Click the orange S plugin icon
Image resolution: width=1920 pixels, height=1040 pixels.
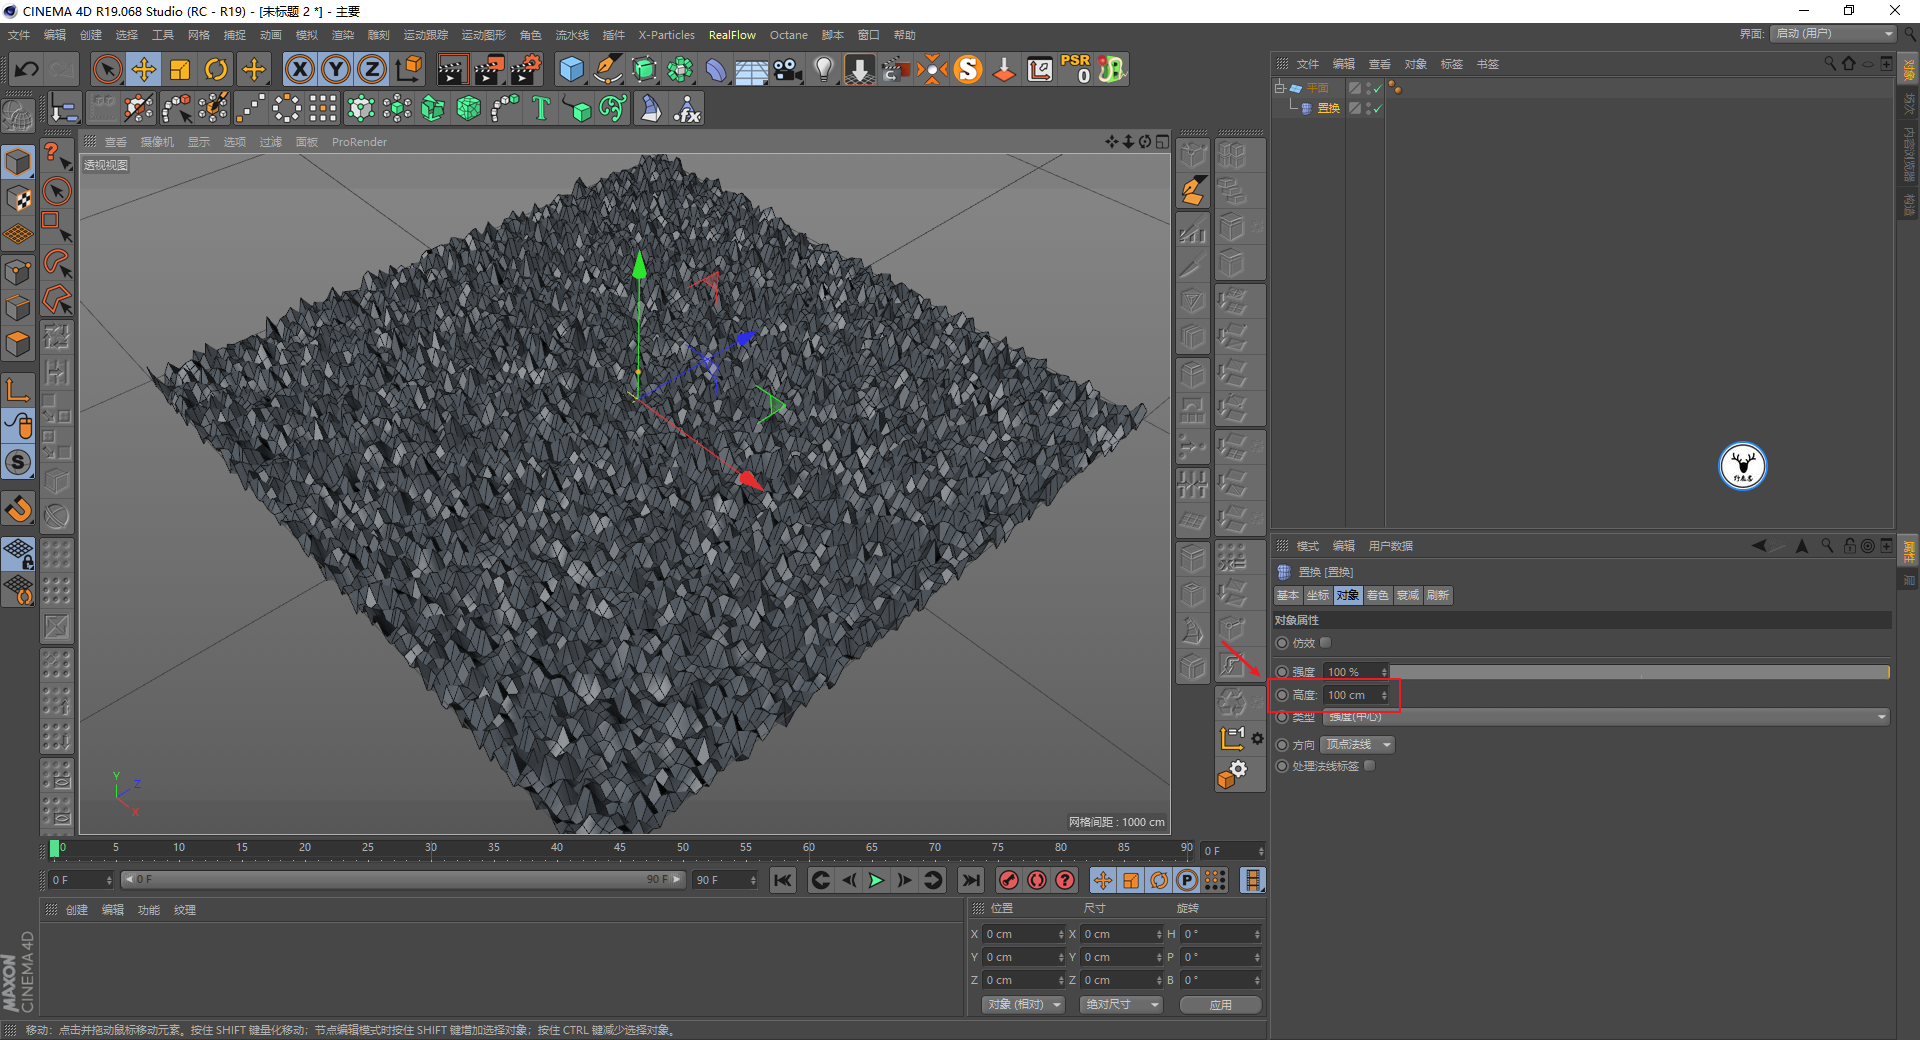click(968, 69)
